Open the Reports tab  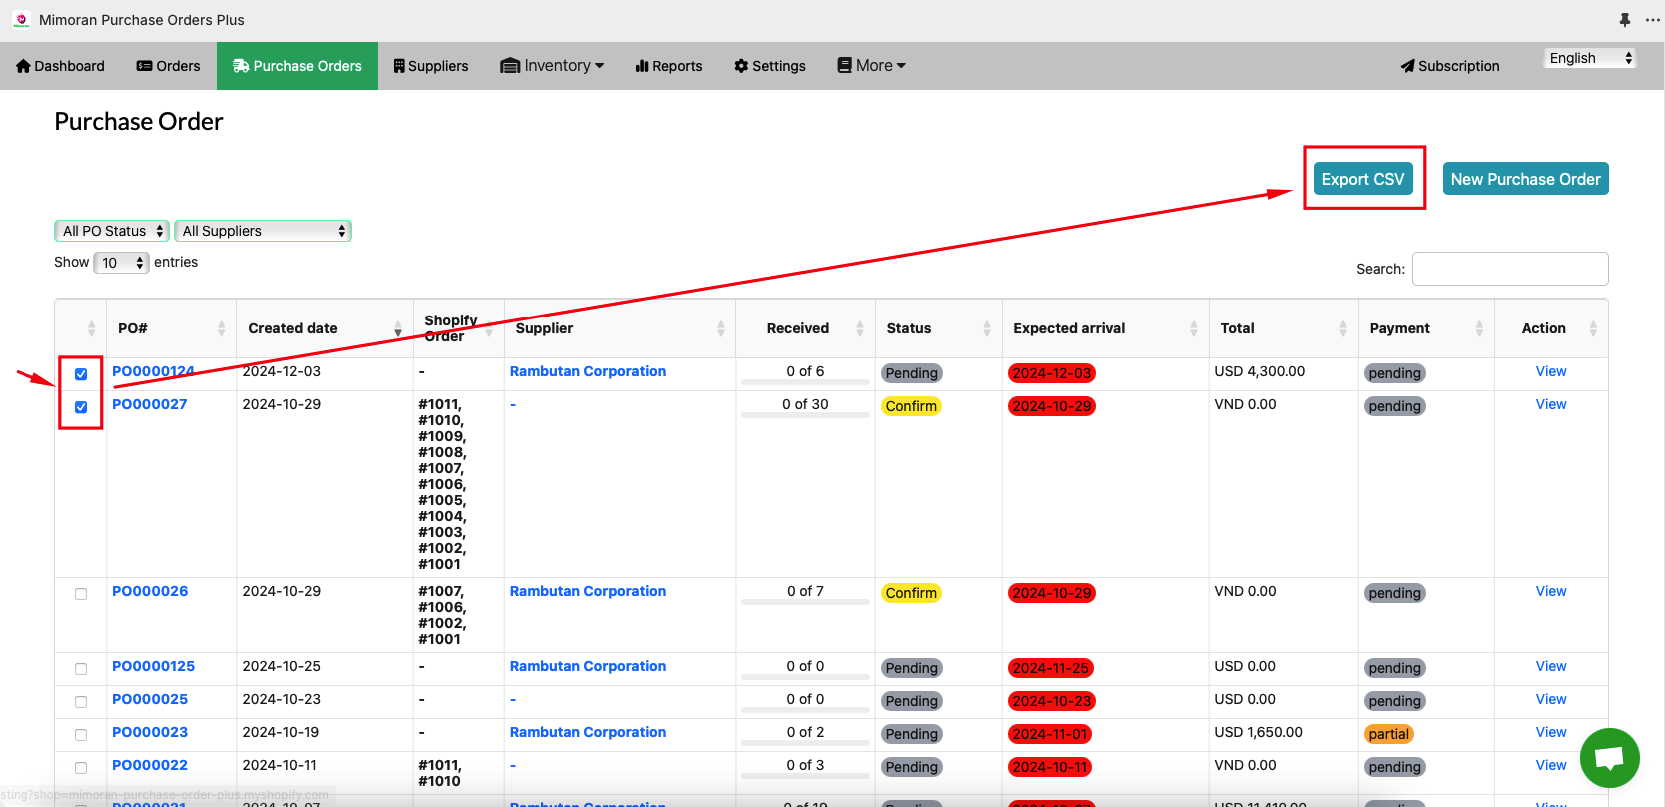click(669, 66)
